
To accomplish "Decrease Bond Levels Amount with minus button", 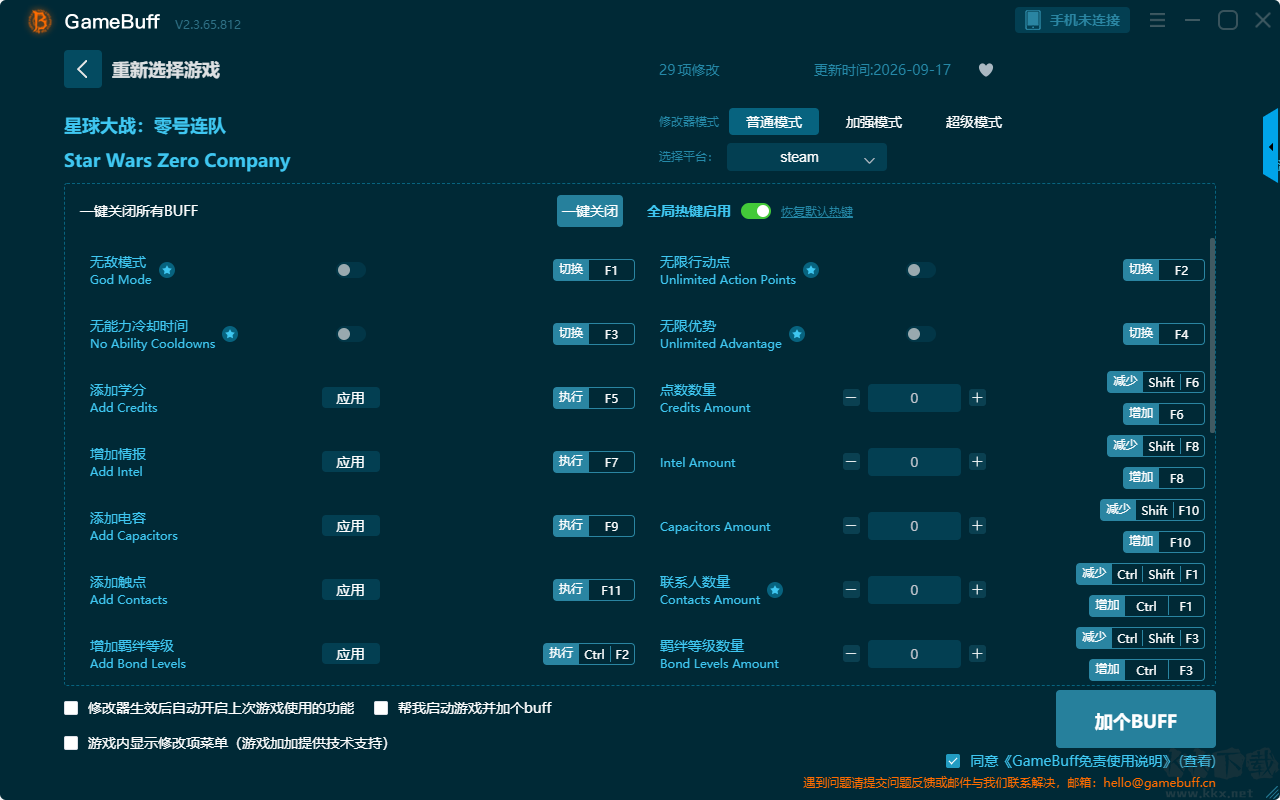I will [x=851, y=654].
